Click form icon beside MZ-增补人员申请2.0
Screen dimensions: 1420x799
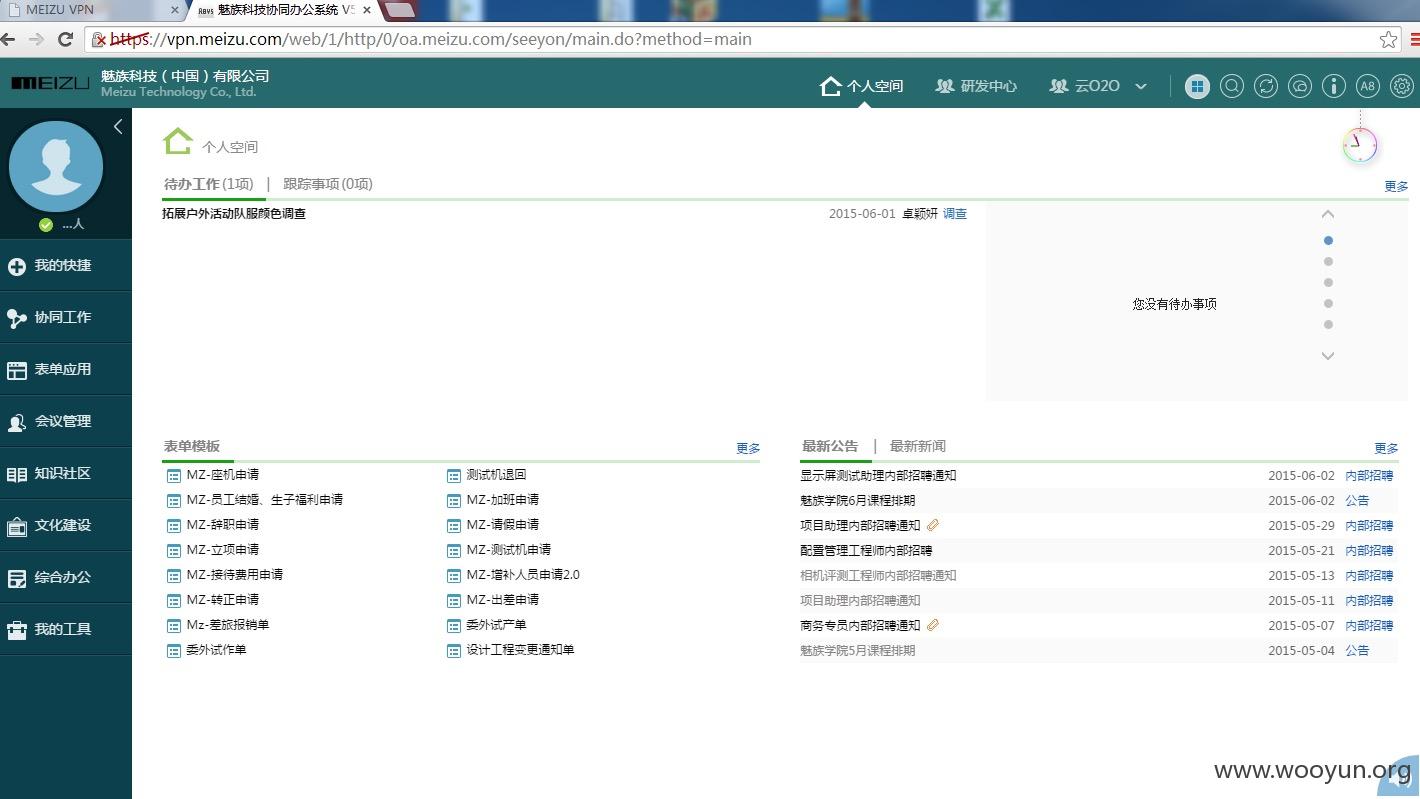454,576
